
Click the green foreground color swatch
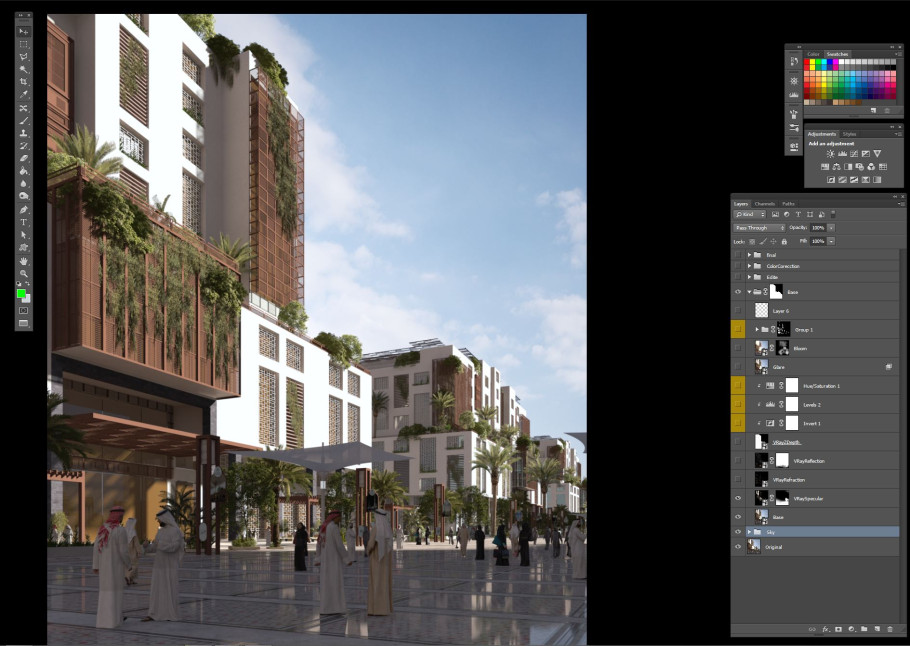(21, 293)
